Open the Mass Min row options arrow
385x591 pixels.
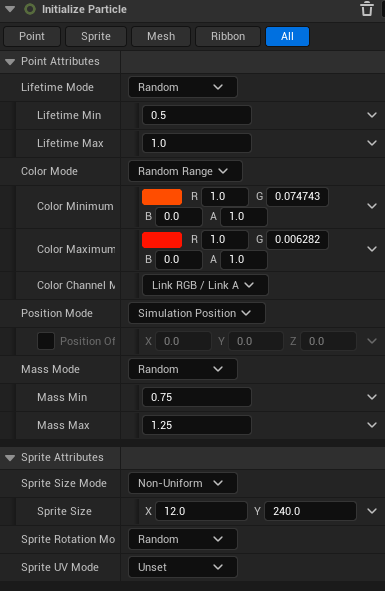(x=372, y=397)
